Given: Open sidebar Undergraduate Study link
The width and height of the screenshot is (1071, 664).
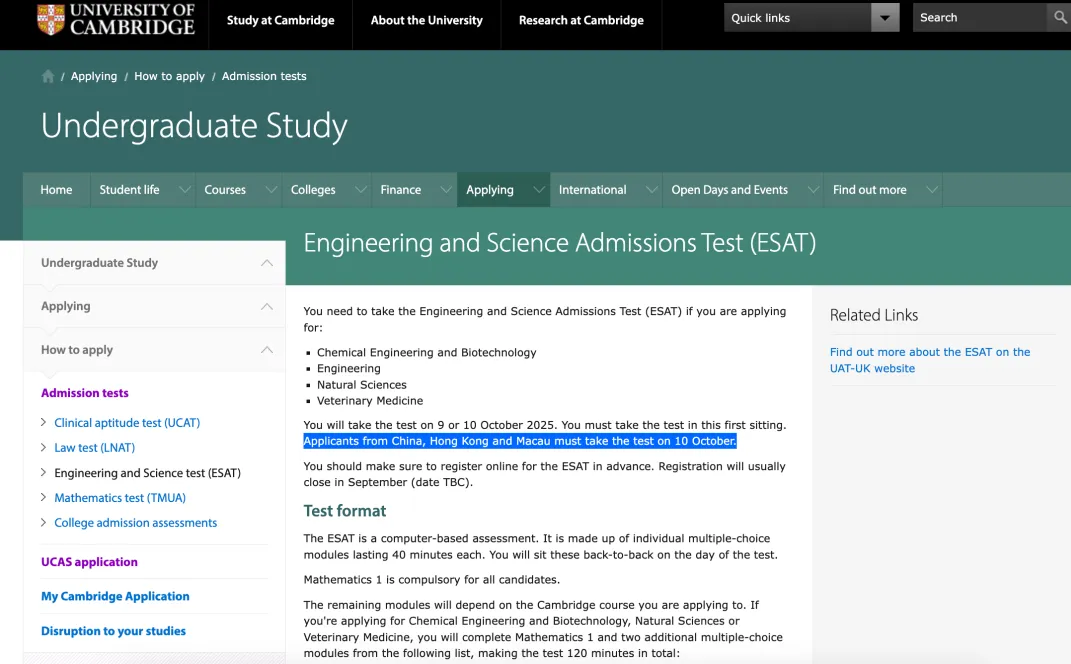Looking at the screenshot, I should [x=99, y=263].
